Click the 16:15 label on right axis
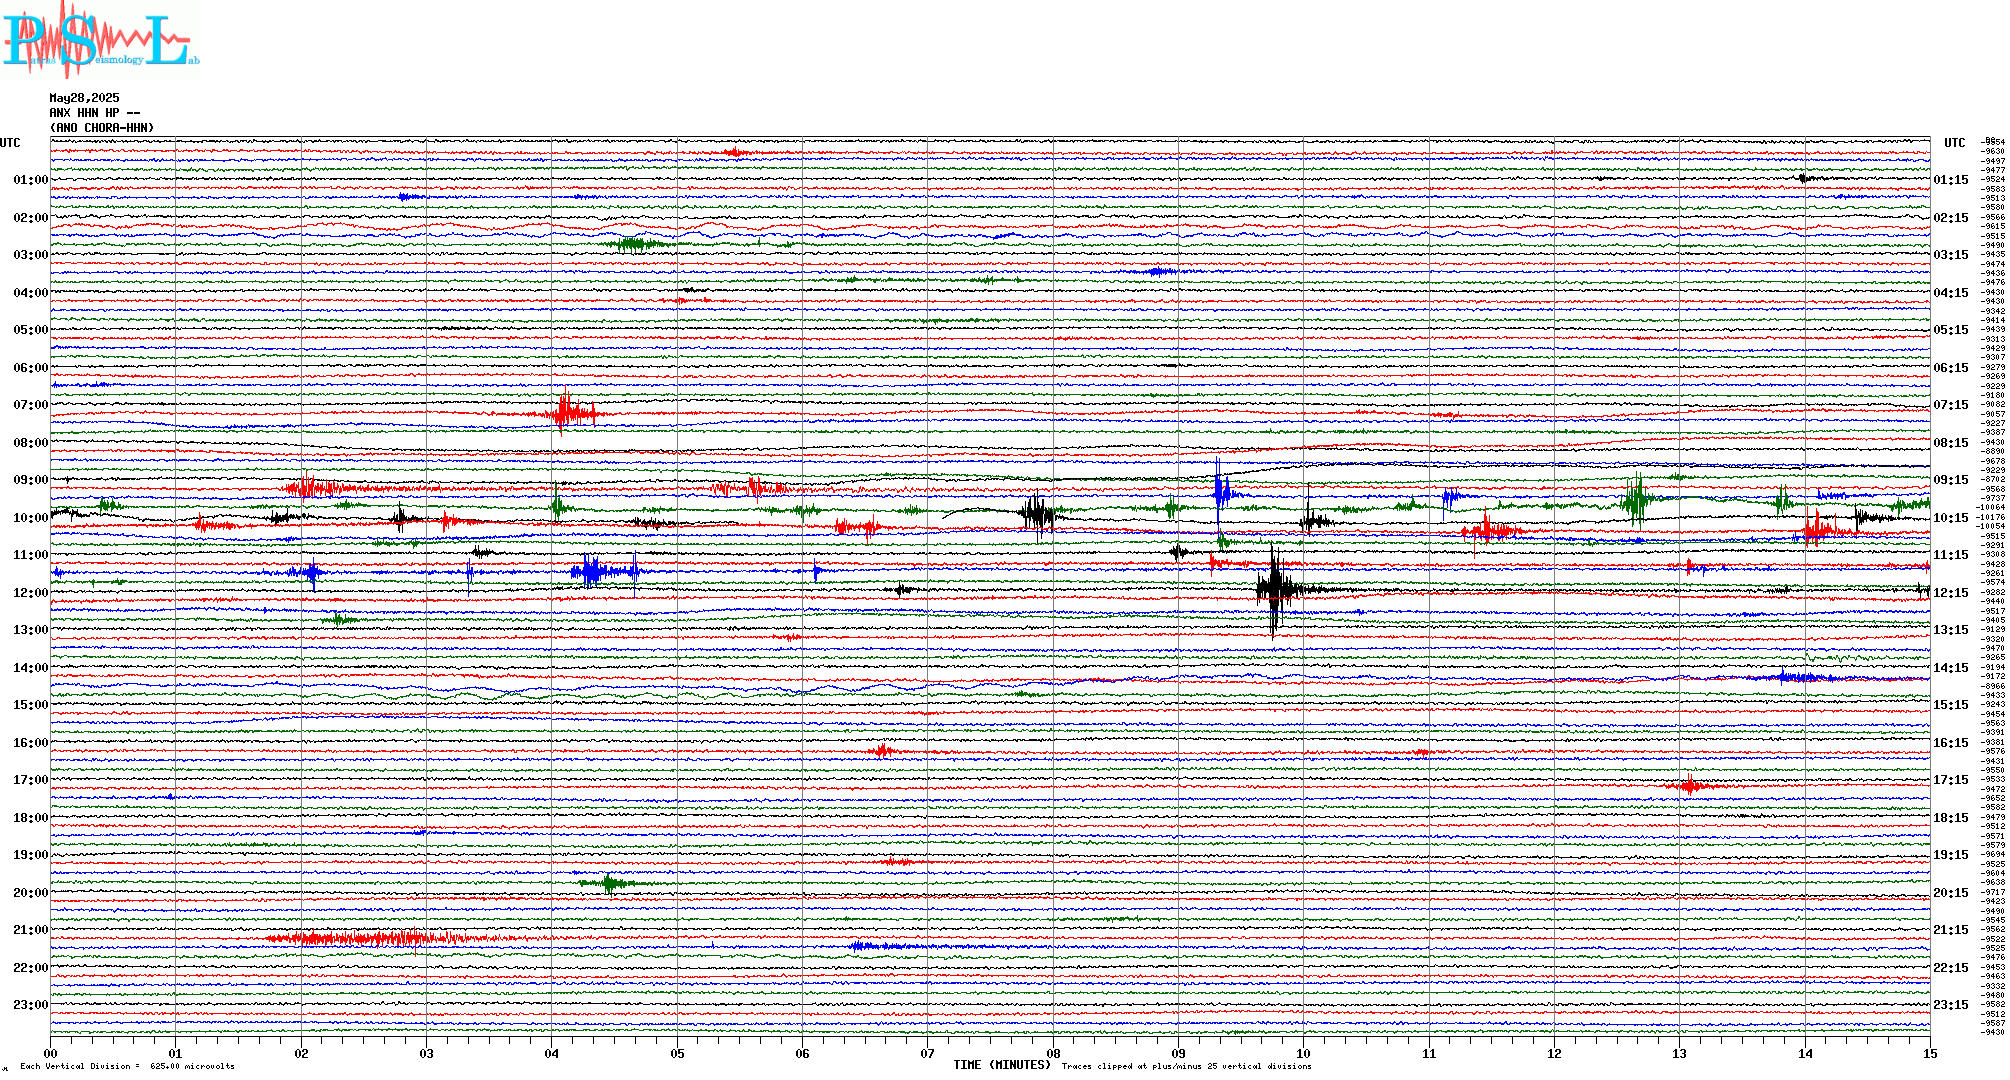 (x=1950, y=743)
